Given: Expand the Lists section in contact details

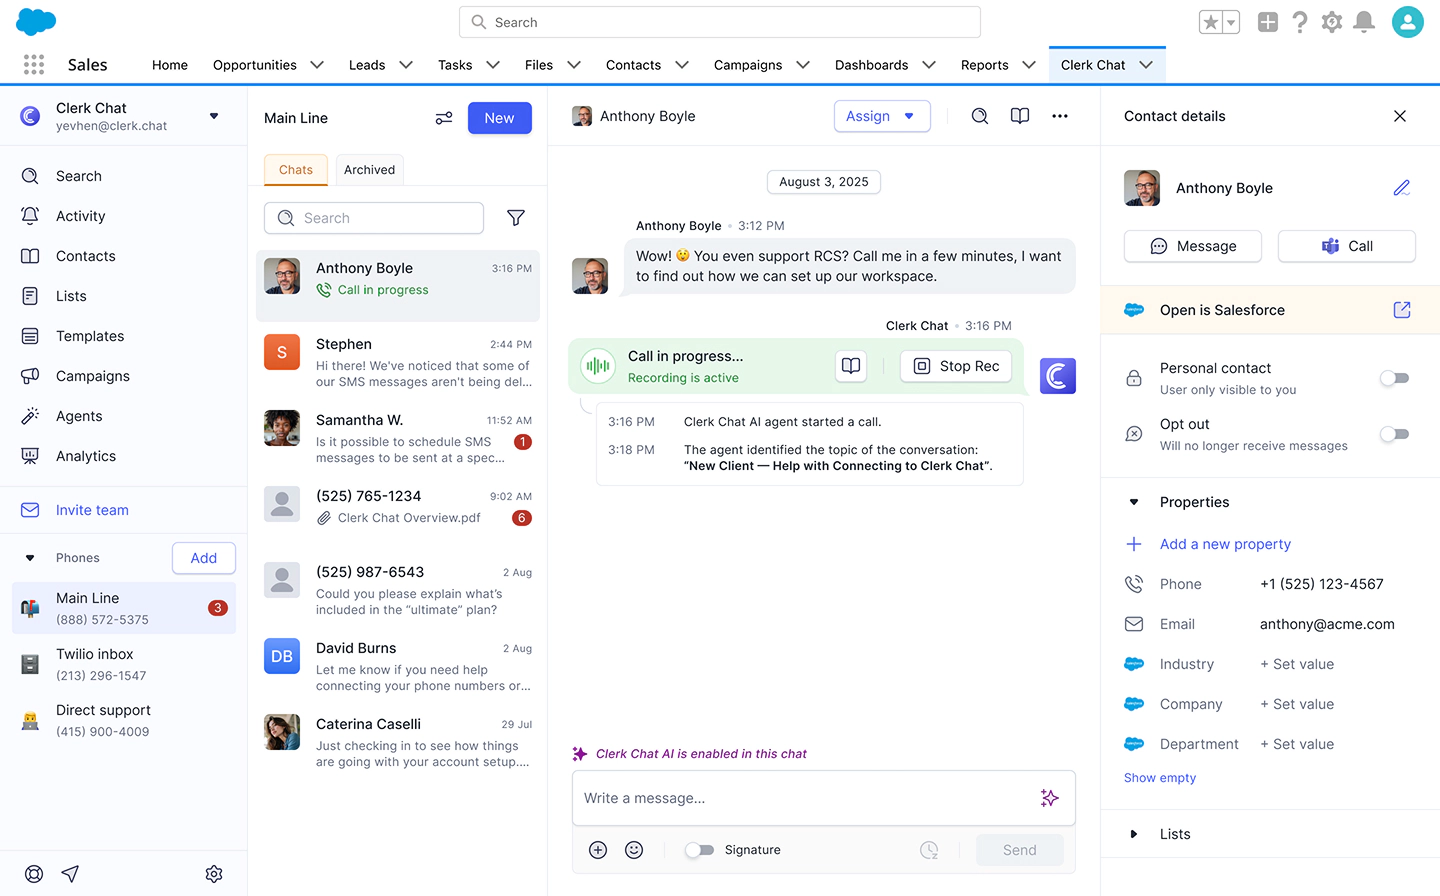Looking at the screenshot, I should pyautogui.click(x=1134, y=834).
